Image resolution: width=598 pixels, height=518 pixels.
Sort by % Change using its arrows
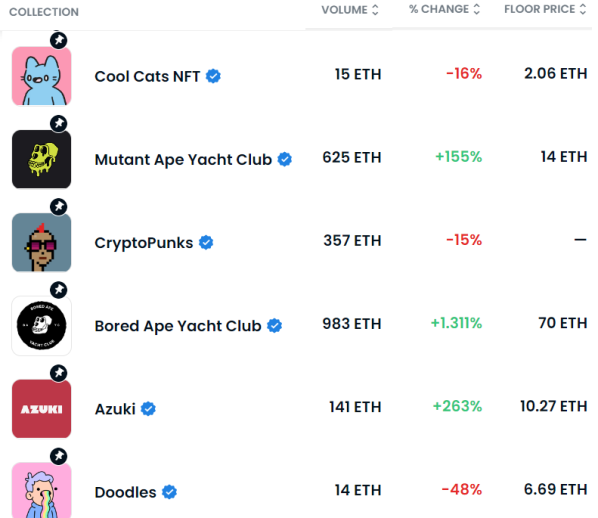pos(477,9)
